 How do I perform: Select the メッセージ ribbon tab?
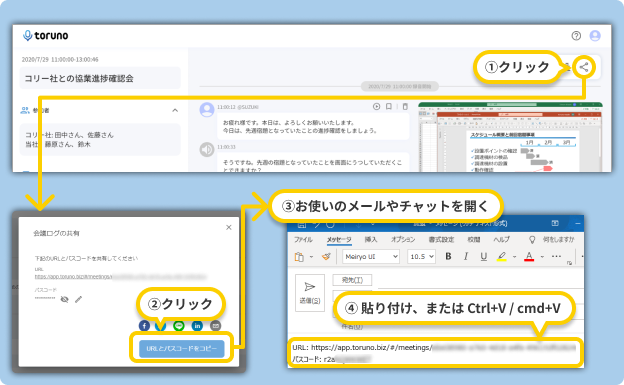(339, 240)
